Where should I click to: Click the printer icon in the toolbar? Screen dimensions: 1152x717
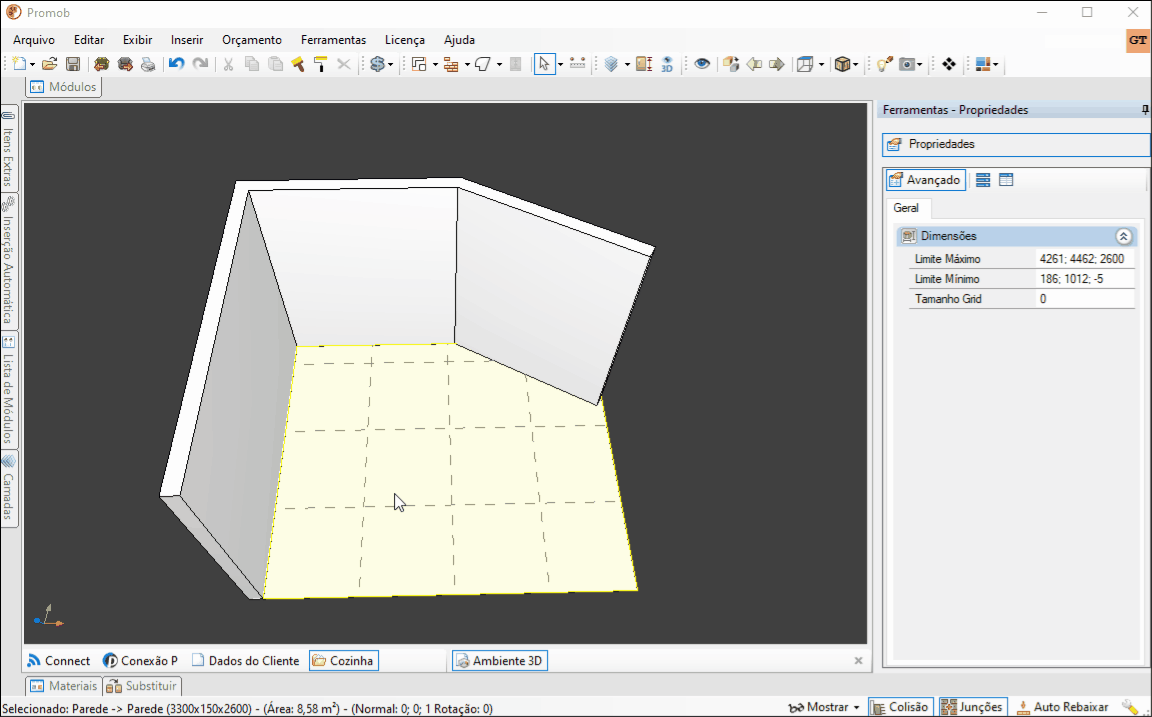(x=148, y=65)
